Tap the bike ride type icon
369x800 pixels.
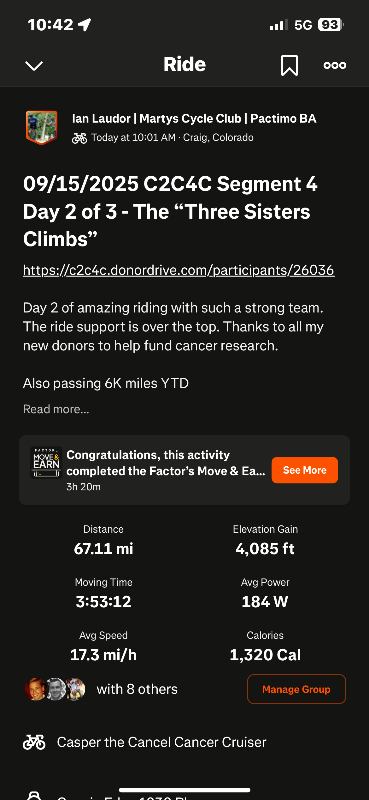pyautogui.click(x=79, y=138)
